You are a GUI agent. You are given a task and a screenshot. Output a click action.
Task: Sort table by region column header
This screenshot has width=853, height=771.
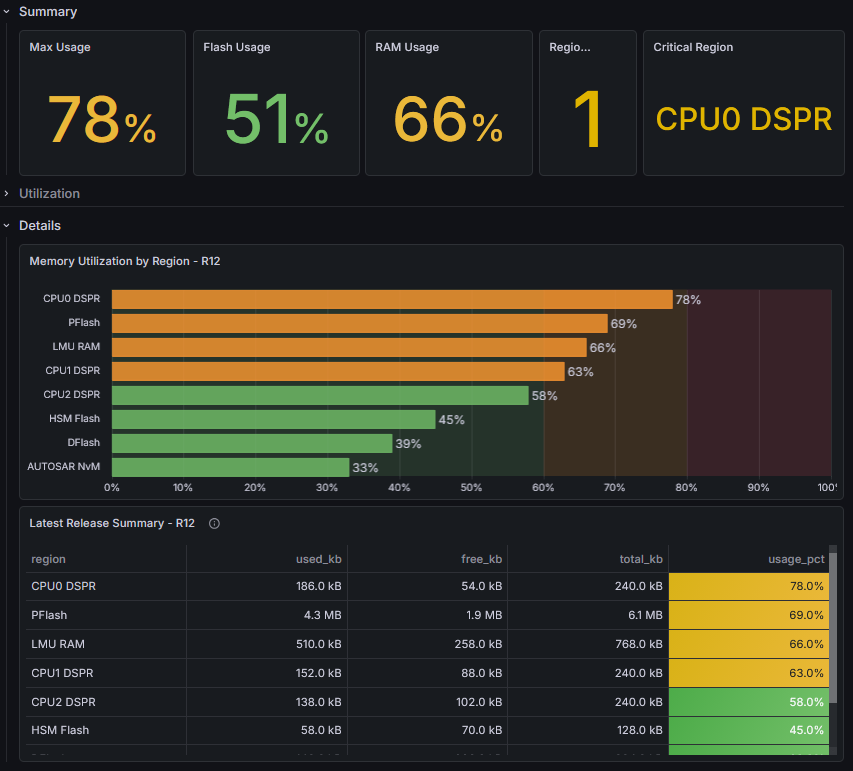48,559
